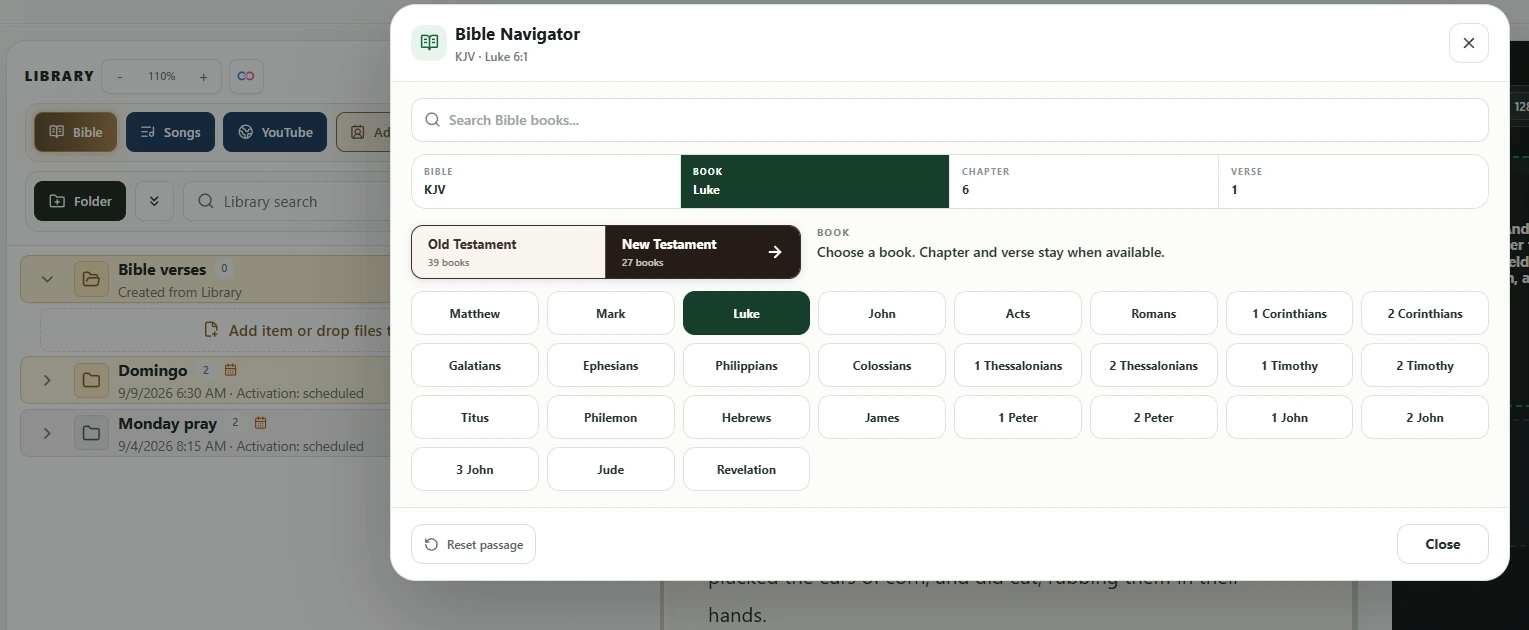The height and width of the screenshot is (630, 1529).
Task: Select the book Philemon
Action: 611,417
